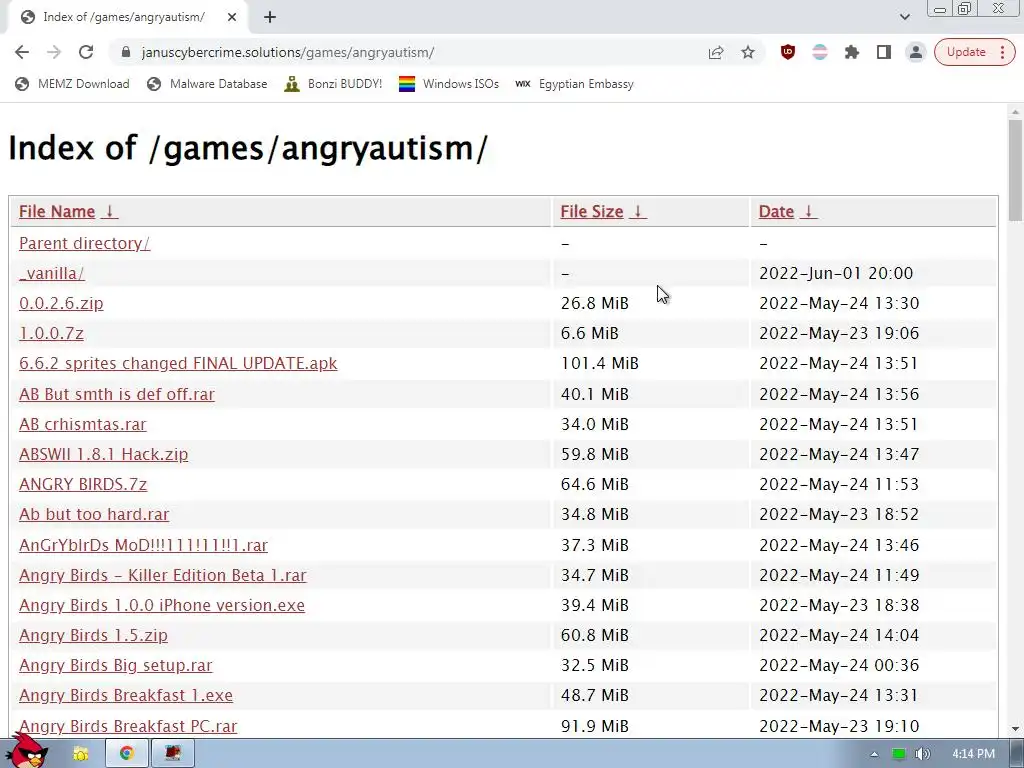The height and width of the screenshot is (768, 1024).
Task: Download 1.0.0.7z
Action: coord(51,333)
